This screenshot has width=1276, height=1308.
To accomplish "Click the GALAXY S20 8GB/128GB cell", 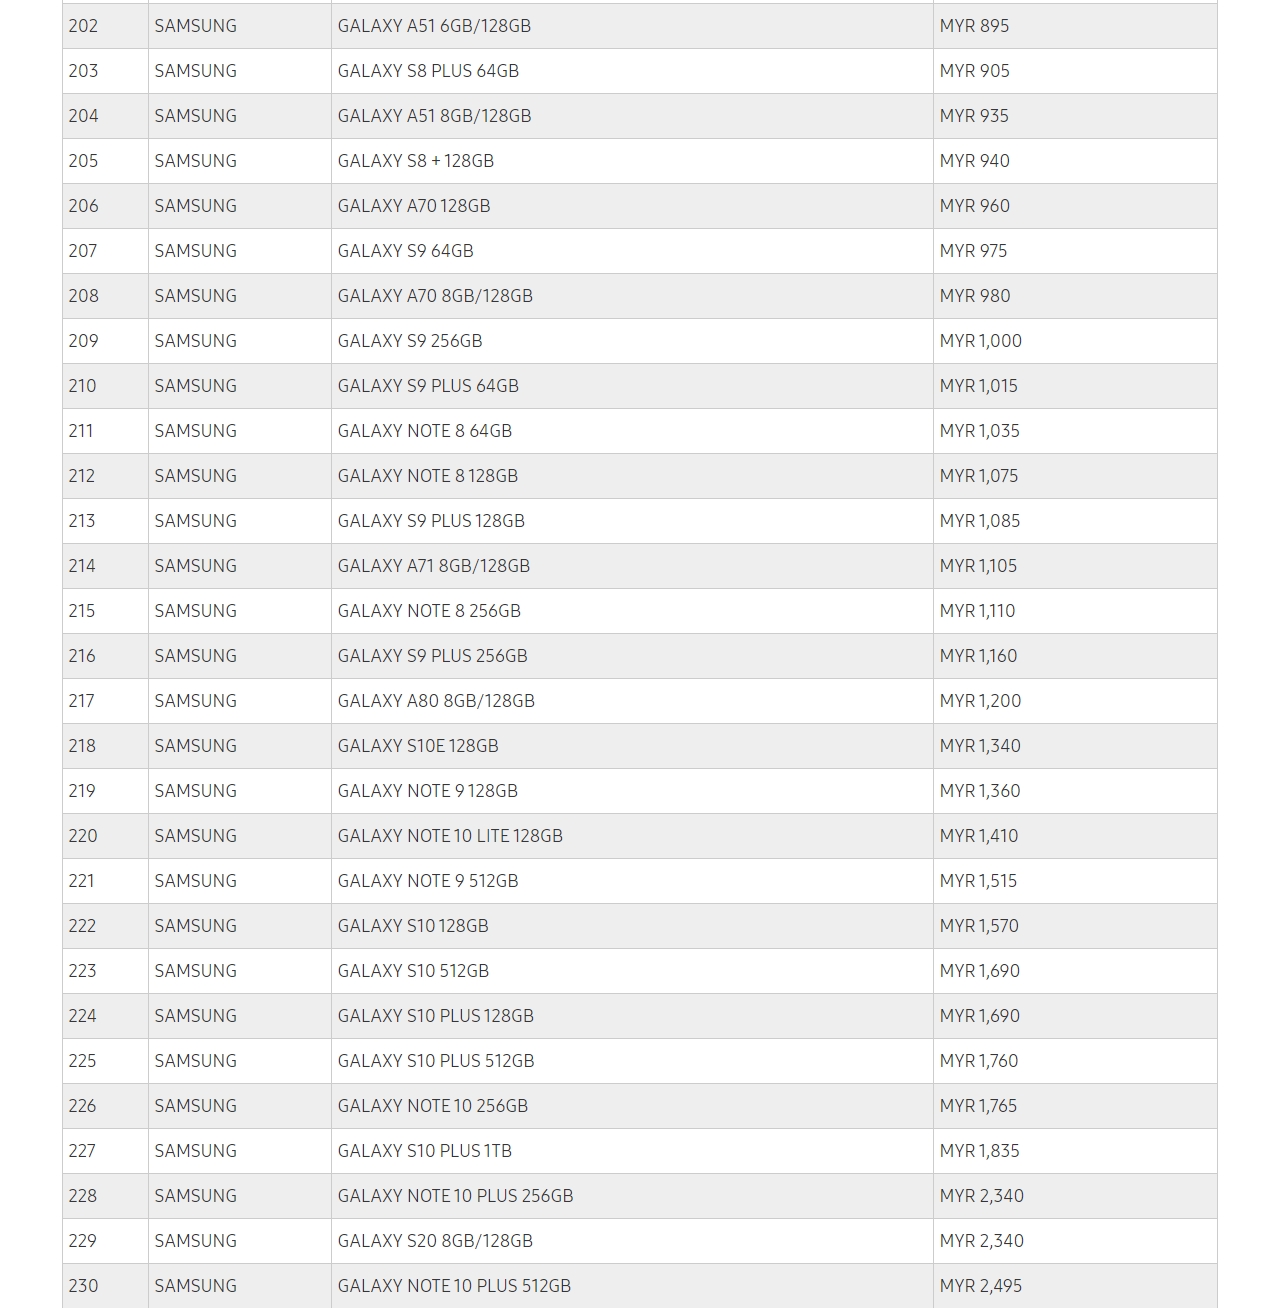I will point(435,1241).
